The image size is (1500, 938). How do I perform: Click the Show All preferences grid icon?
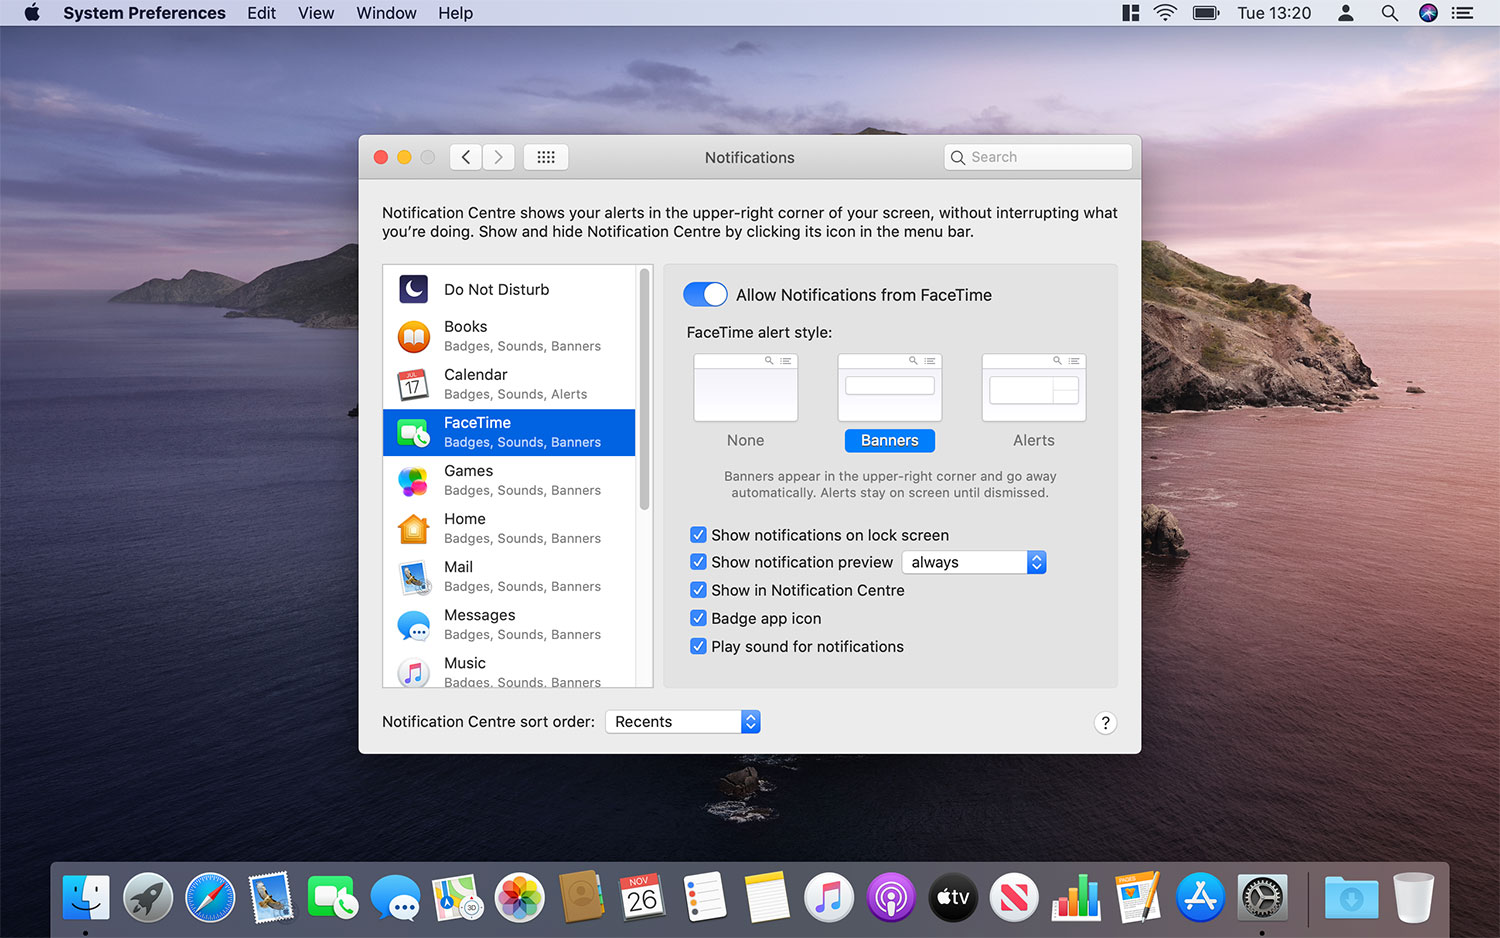pos(546,156)
